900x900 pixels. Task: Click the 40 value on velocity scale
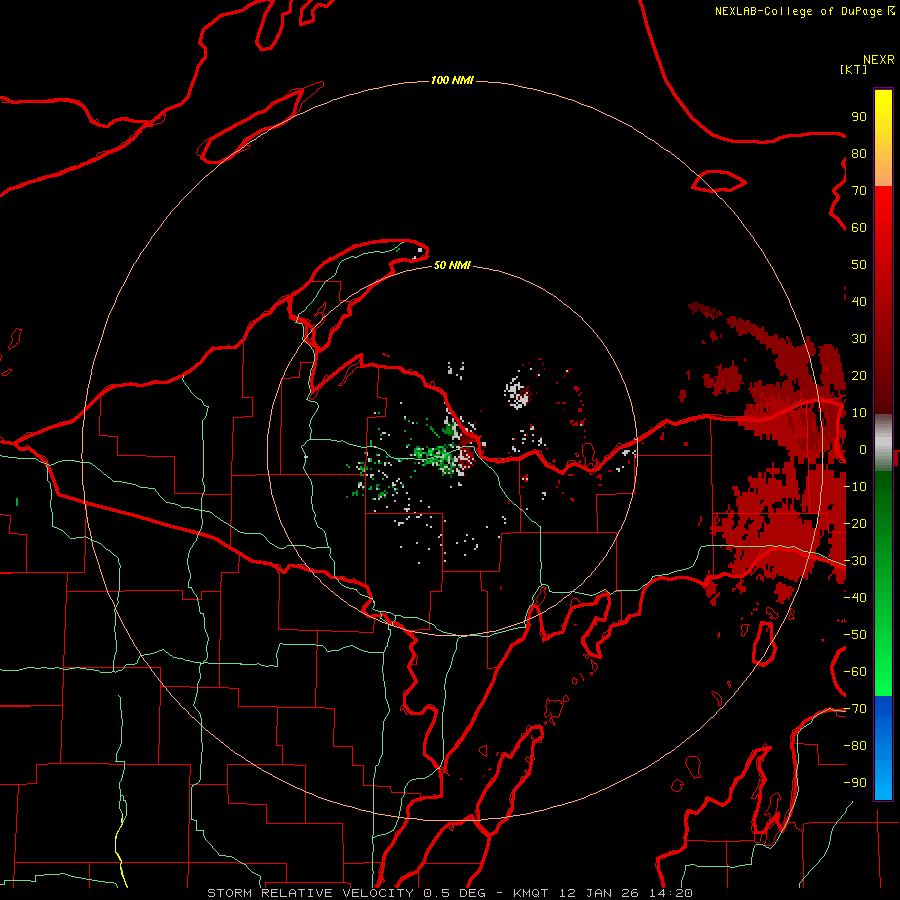point(859,301)
